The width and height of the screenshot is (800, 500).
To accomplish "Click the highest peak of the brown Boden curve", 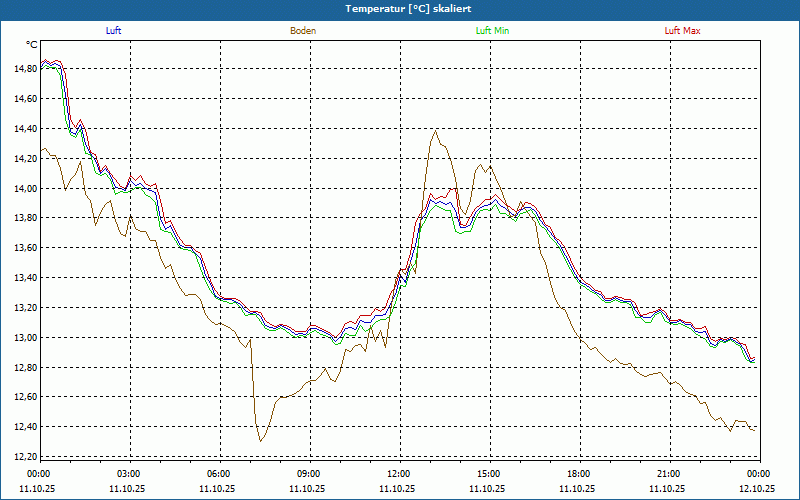I will tap(435, 130).
